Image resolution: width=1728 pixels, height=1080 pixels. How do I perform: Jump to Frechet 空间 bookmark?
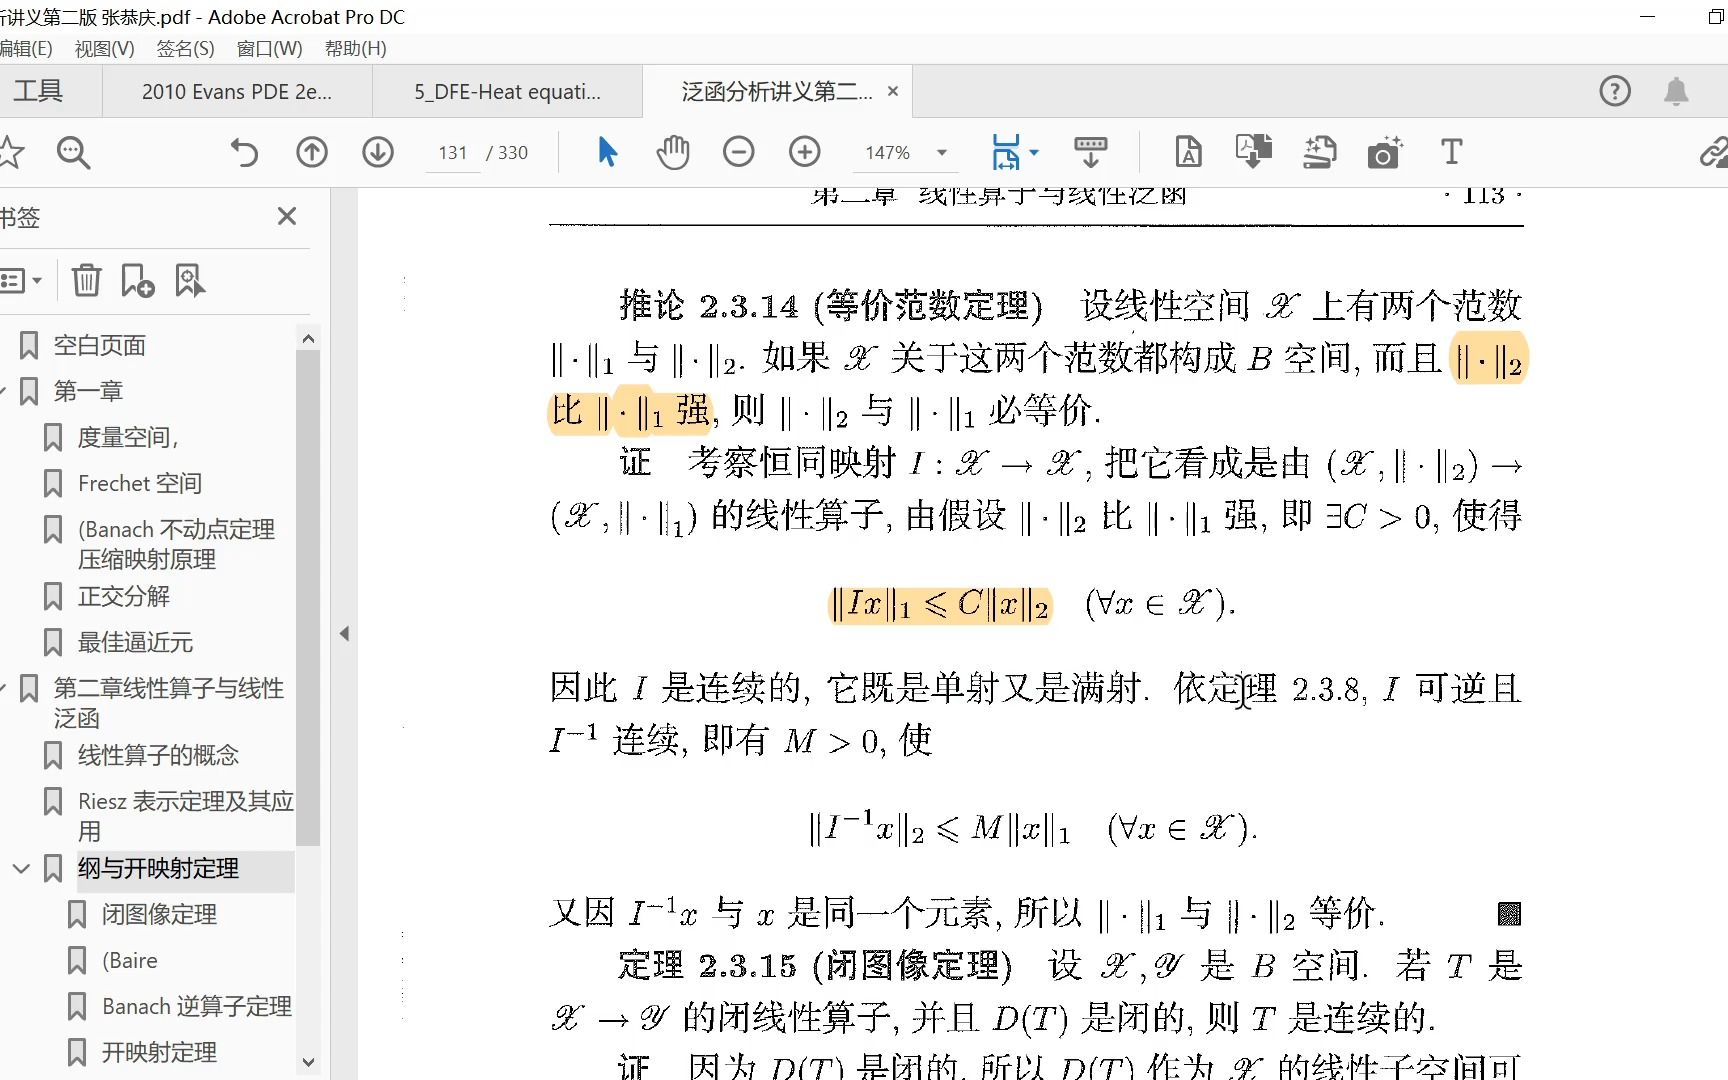click(x=140, y=484)
